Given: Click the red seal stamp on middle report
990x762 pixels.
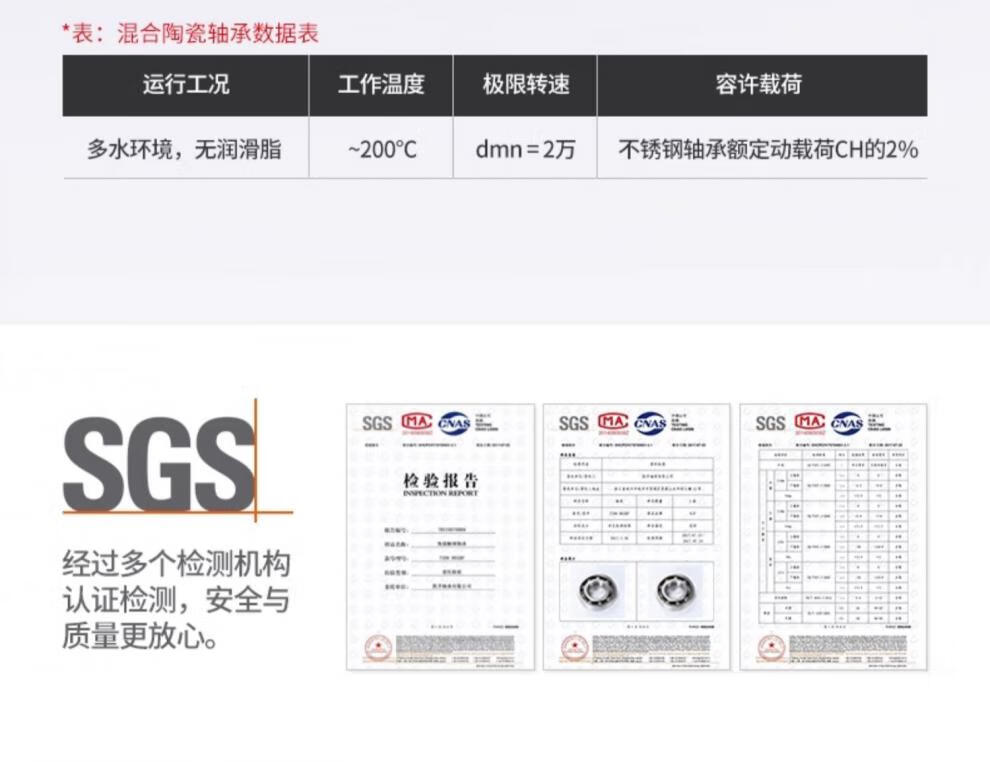Looking at the screenshot, I should [575, 648].
